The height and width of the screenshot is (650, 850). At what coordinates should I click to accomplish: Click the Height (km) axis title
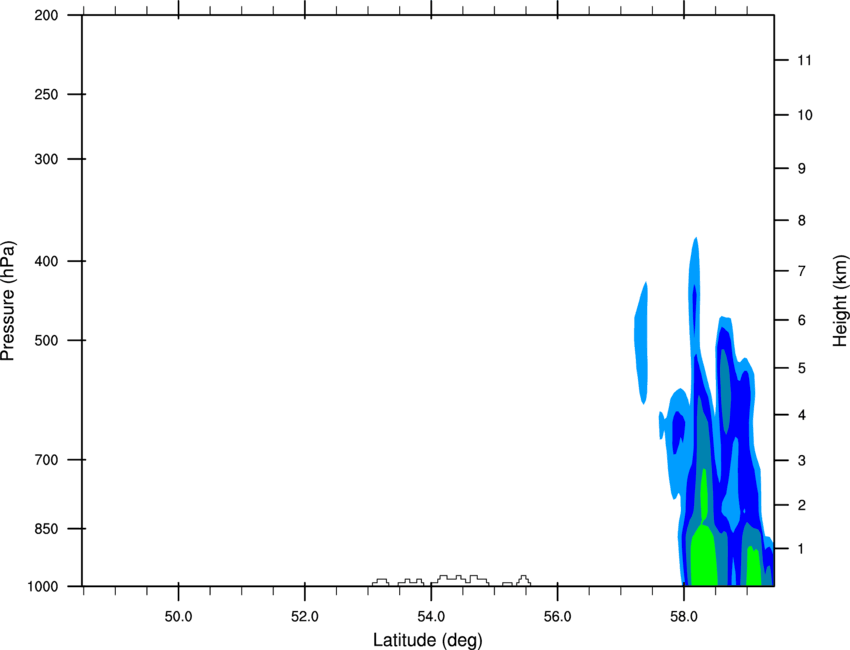840,300
